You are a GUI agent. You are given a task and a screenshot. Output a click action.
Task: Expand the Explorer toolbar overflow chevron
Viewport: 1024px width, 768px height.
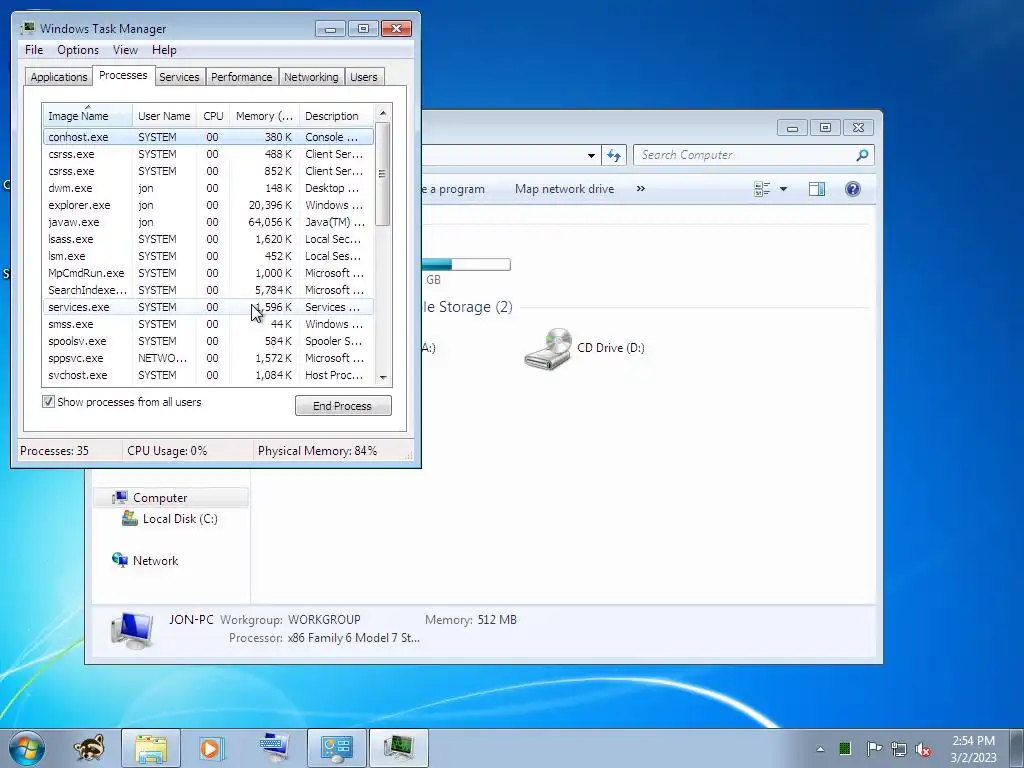pyautogui.click(x=641, y=189)
